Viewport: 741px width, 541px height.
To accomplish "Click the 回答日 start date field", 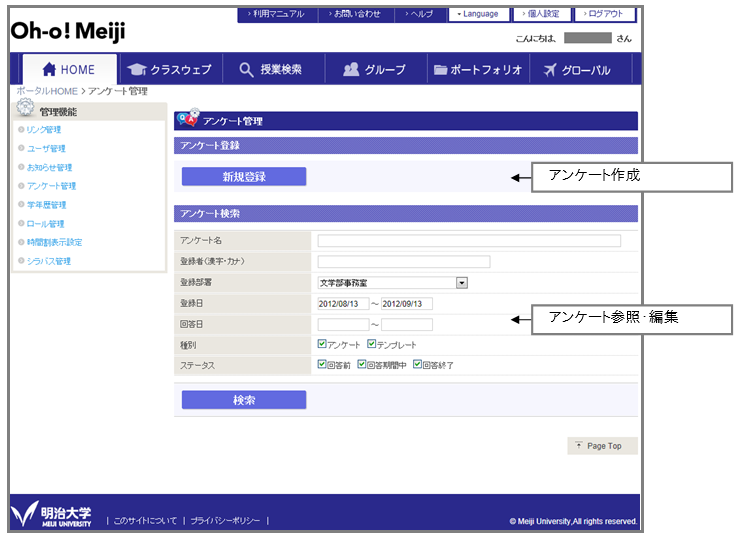I will coord(343,324).
